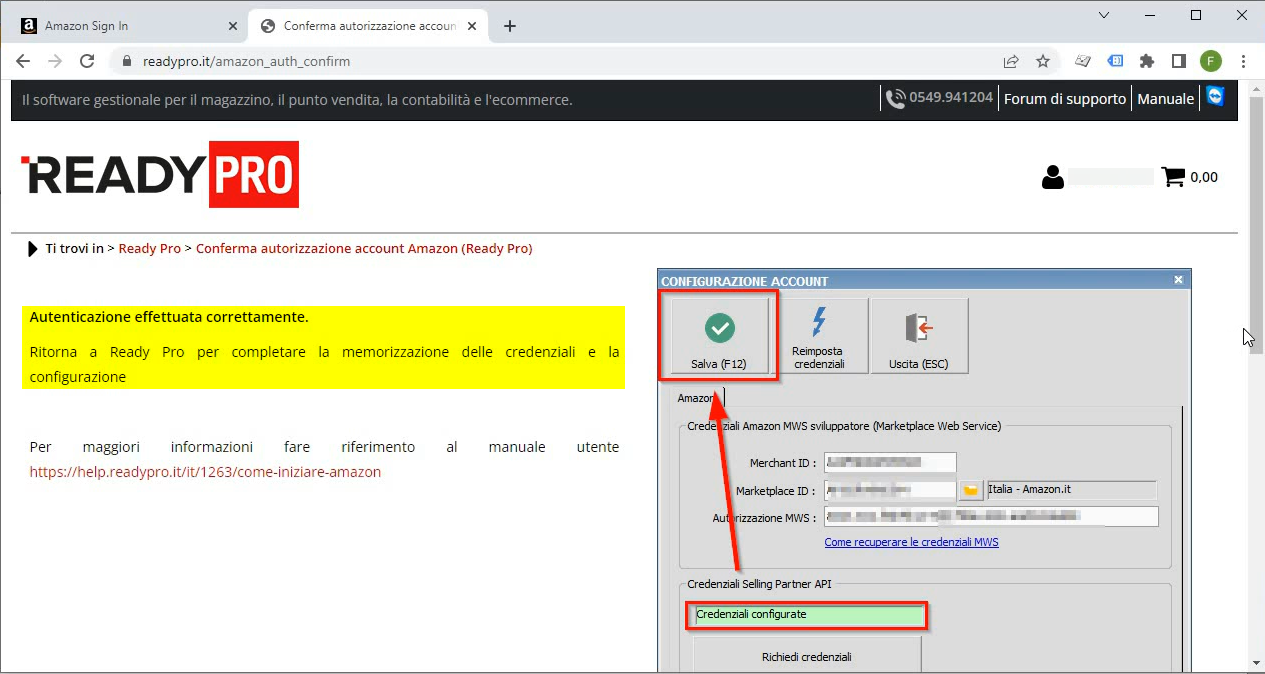The width and height of the screenshot is (1265, 674).
Task: View site information via the lock icon
Action: [127, 61]
